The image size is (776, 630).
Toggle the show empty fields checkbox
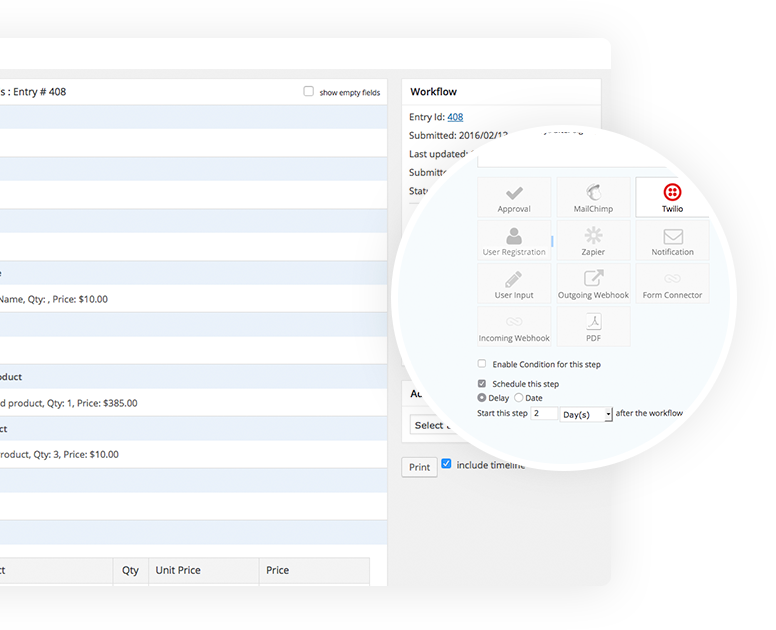308,91
